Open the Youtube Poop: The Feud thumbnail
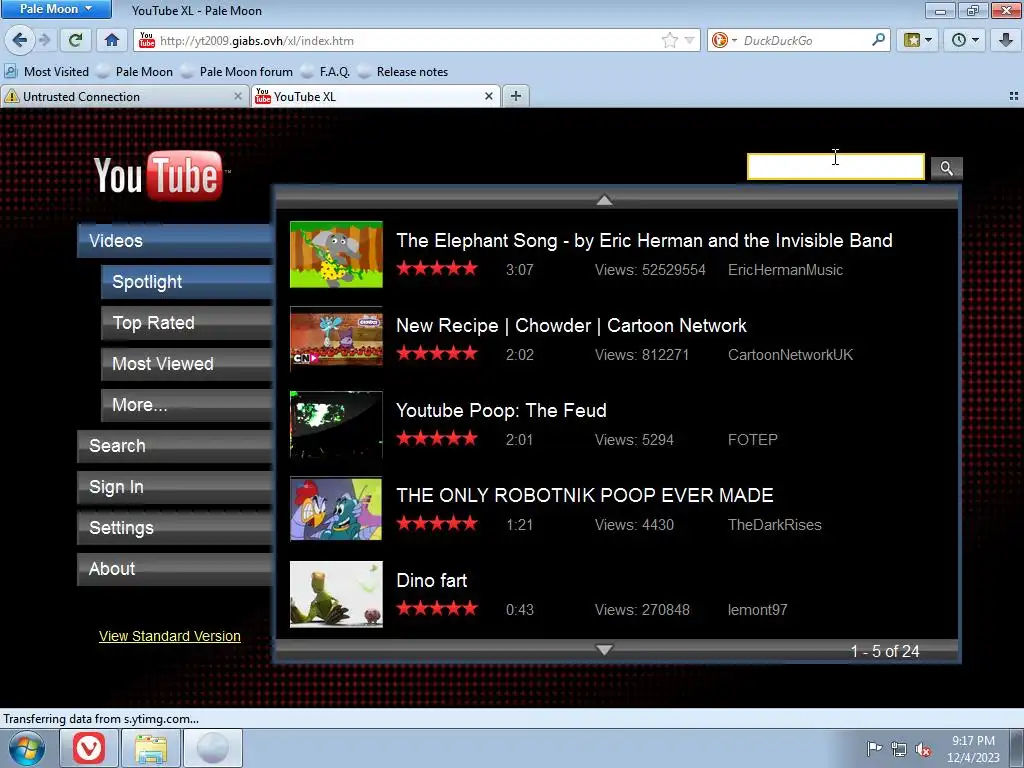 (336, 424)
